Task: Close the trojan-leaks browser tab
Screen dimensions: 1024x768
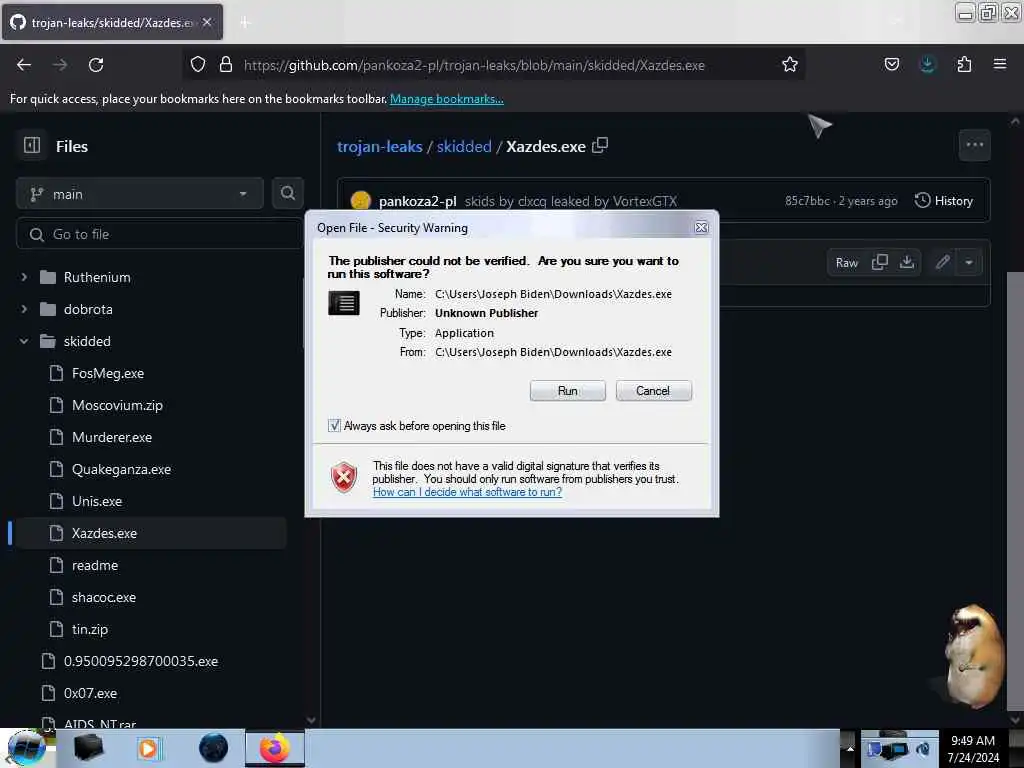Action: tap(207, 22)
